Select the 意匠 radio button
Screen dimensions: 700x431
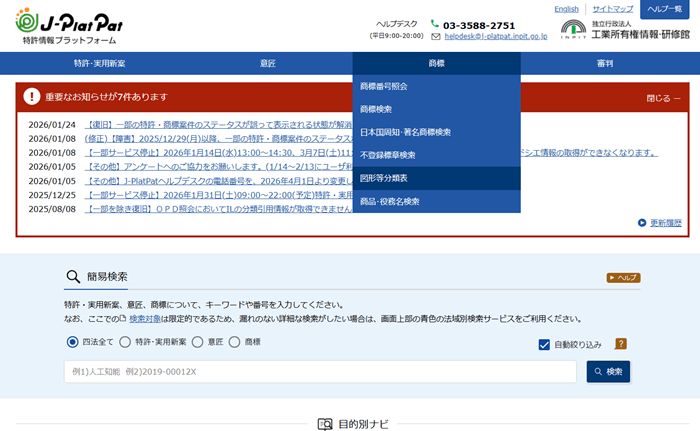[197, 342]
